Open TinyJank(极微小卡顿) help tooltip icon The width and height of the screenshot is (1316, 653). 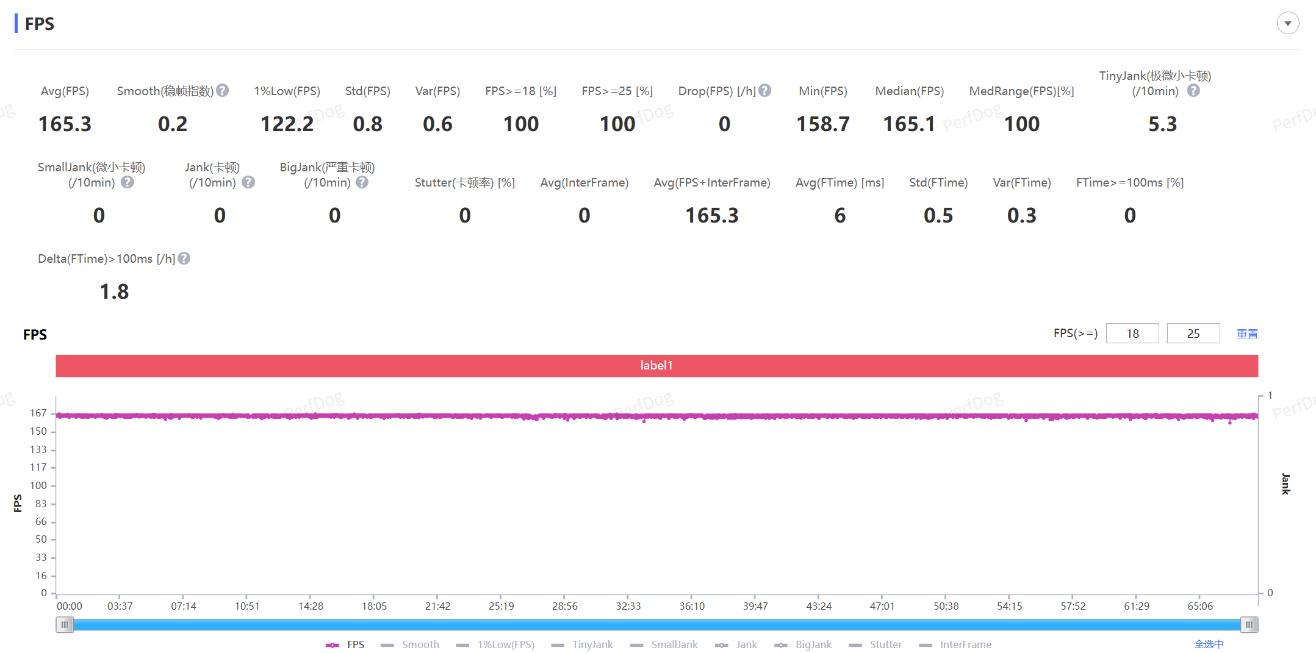click(x=1193, y=90)
